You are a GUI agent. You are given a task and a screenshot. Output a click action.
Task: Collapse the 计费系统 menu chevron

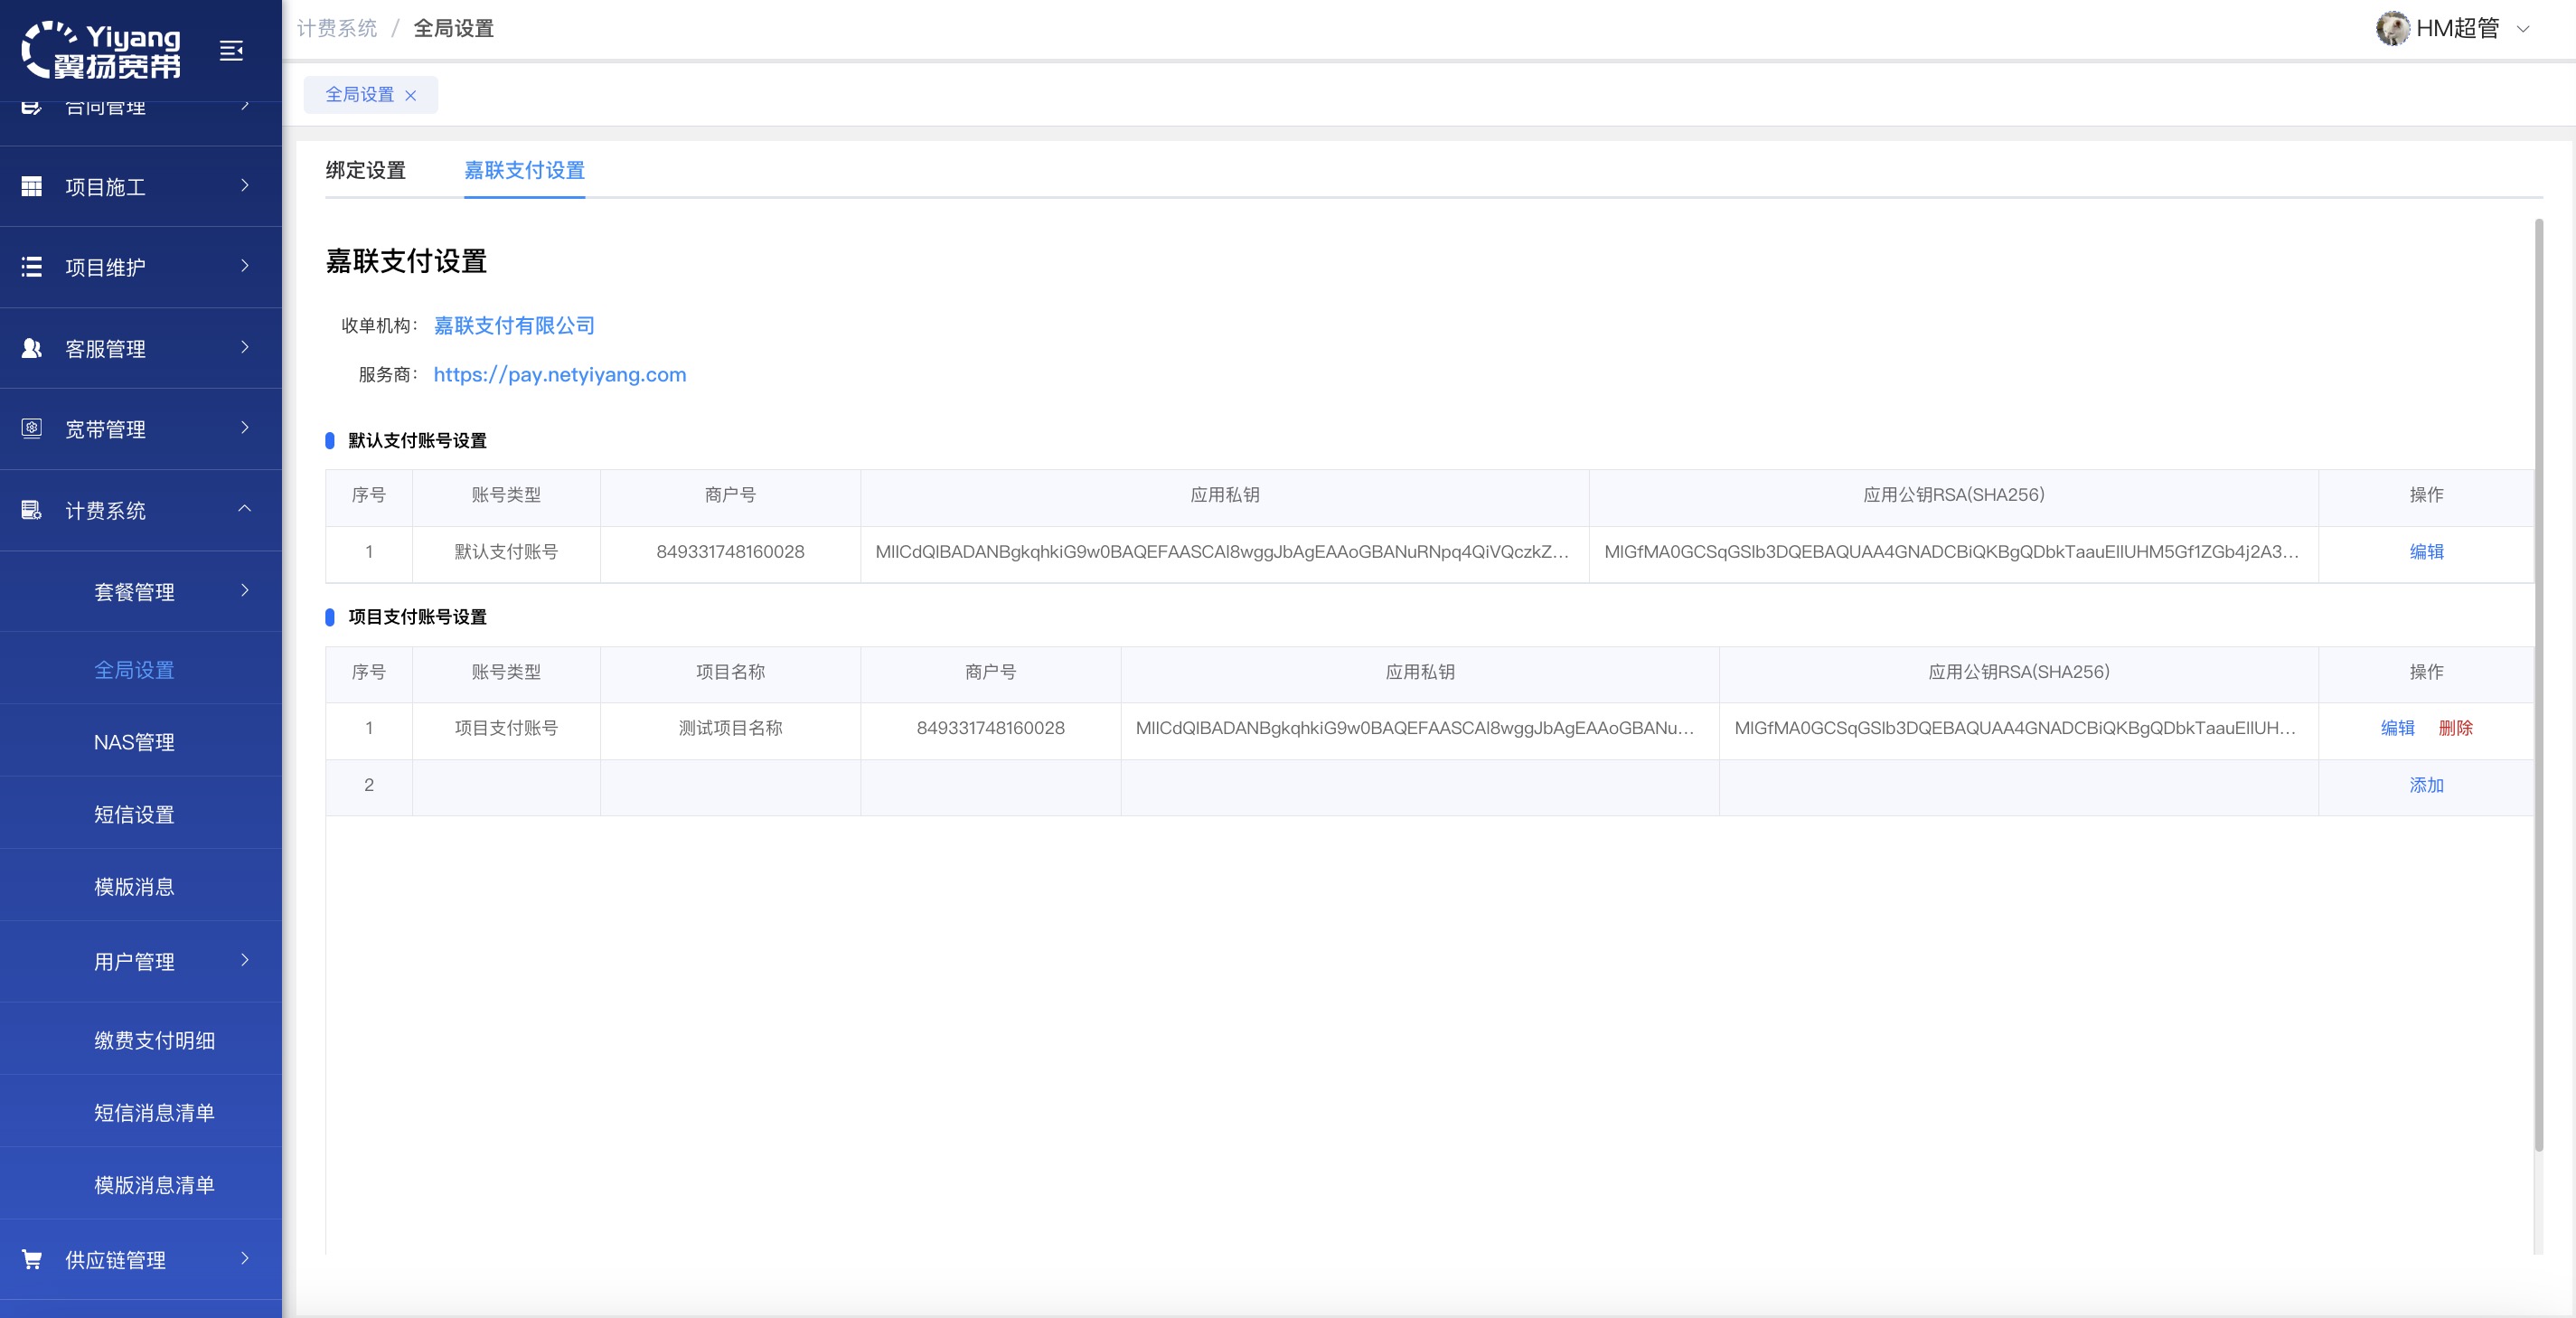tap(245, 509)
